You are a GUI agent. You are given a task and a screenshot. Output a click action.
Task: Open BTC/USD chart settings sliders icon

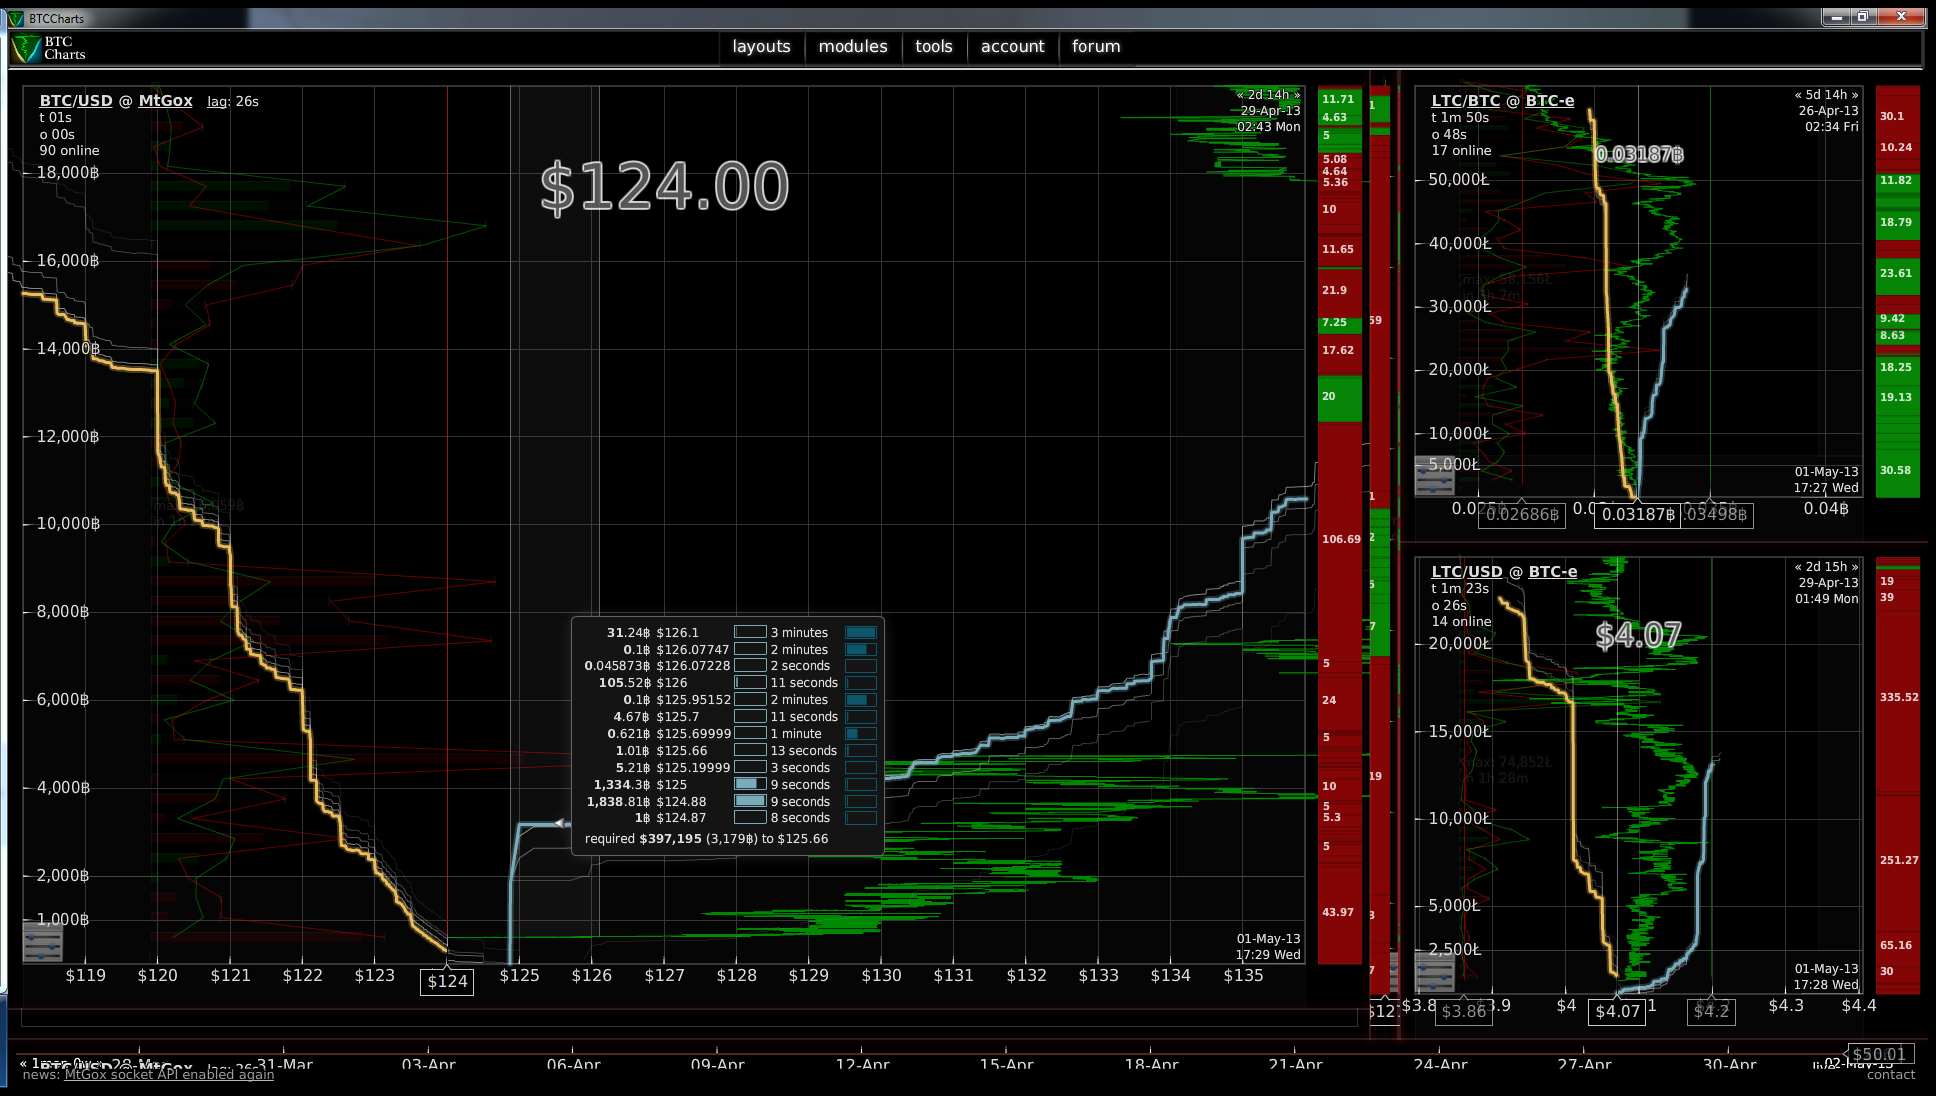click(43, 942)
